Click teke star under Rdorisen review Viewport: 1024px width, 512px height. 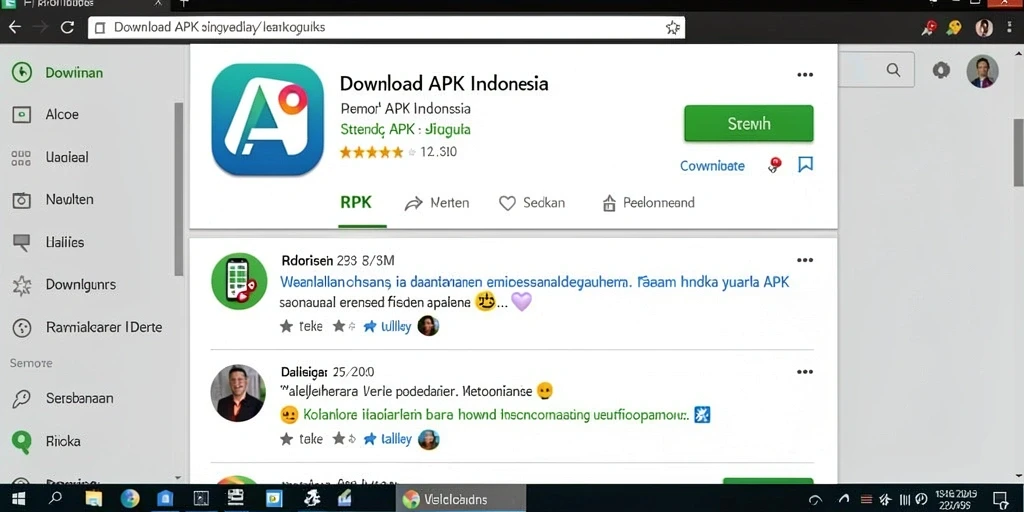(x=301, y=326)
